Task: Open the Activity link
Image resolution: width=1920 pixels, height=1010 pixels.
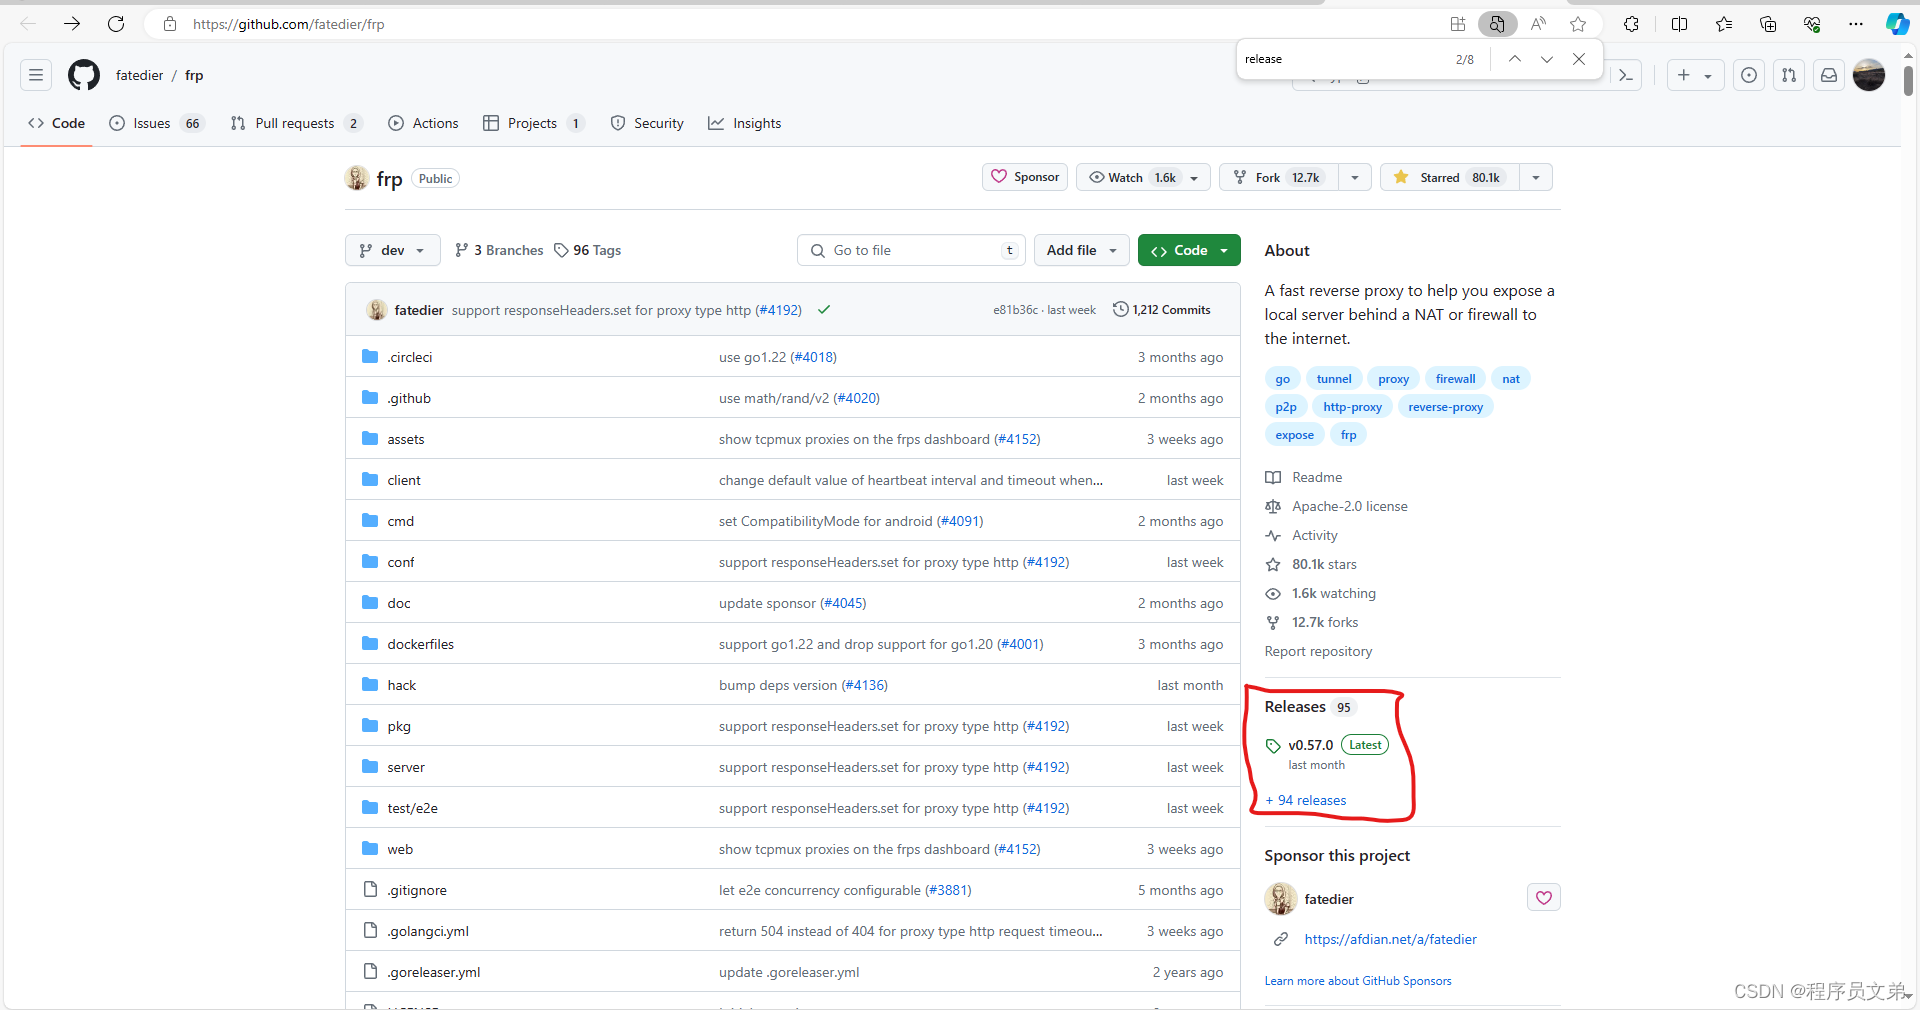Action: (1301, 535)
